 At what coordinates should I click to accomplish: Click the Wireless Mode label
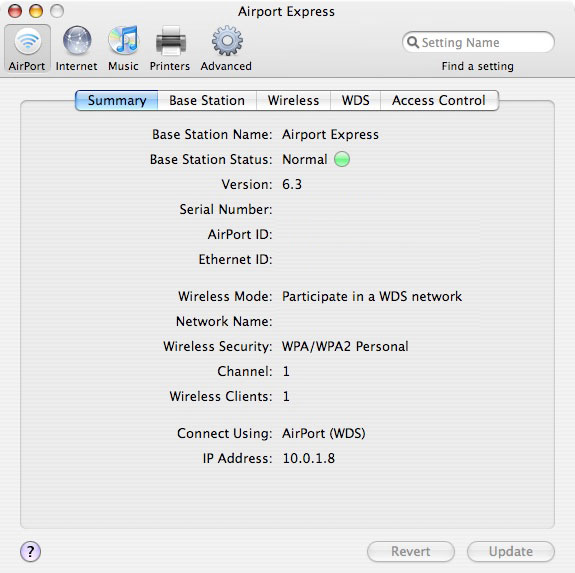pyautogui.click(x=225, y=296)
